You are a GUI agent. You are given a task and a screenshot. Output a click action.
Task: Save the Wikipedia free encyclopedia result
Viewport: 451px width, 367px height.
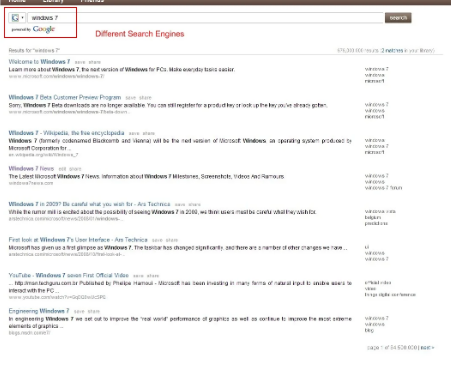[x=134, y=133]
